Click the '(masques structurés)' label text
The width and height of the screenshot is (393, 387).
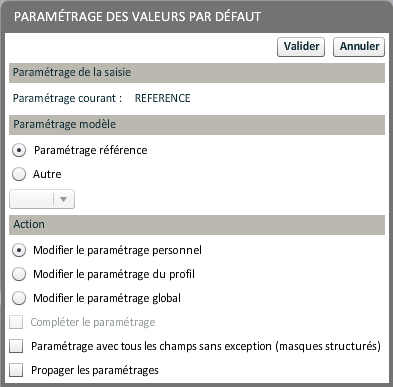tap(328, 346)
